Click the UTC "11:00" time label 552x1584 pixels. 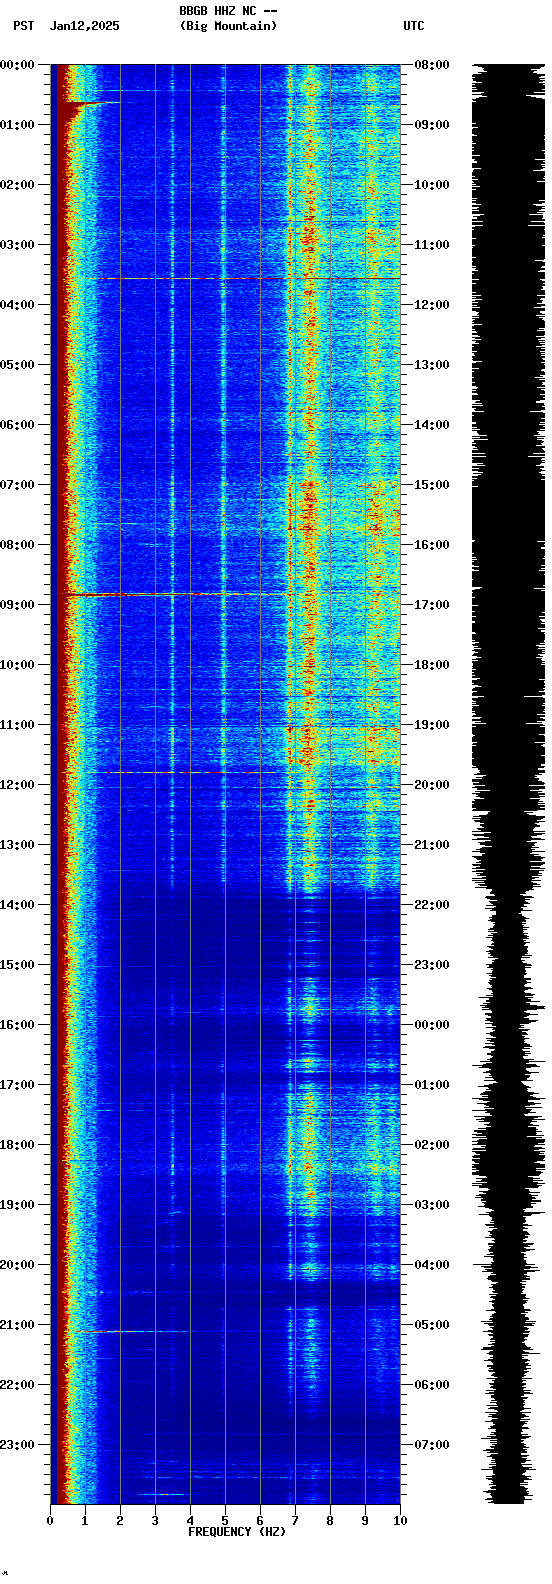pos(432,245)
